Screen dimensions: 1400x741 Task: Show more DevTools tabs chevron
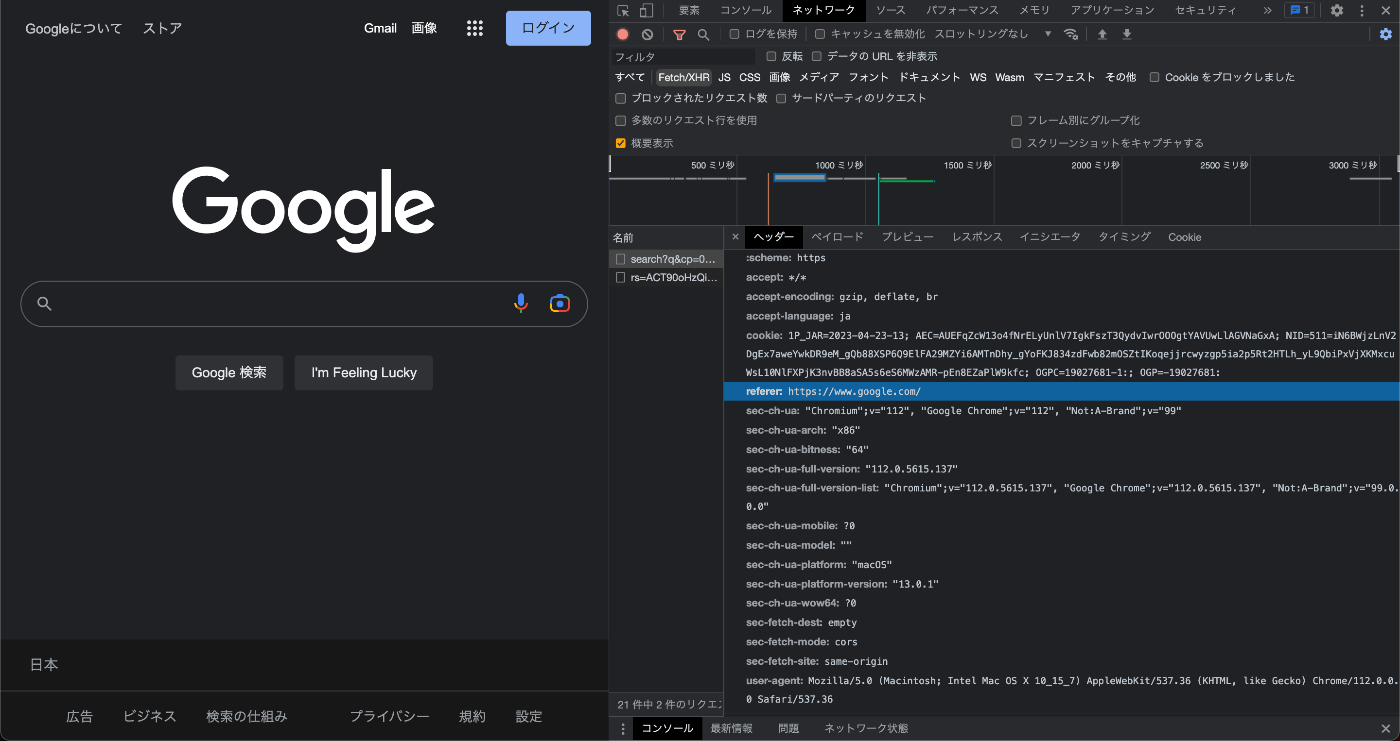click(1268, 10)
